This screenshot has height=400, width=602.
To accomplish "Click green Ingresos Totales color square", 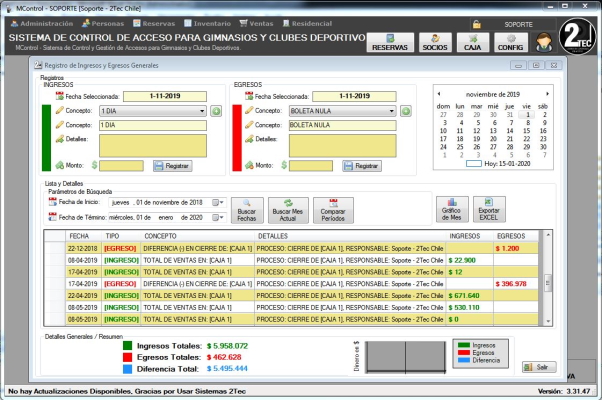I will [127, 345].
